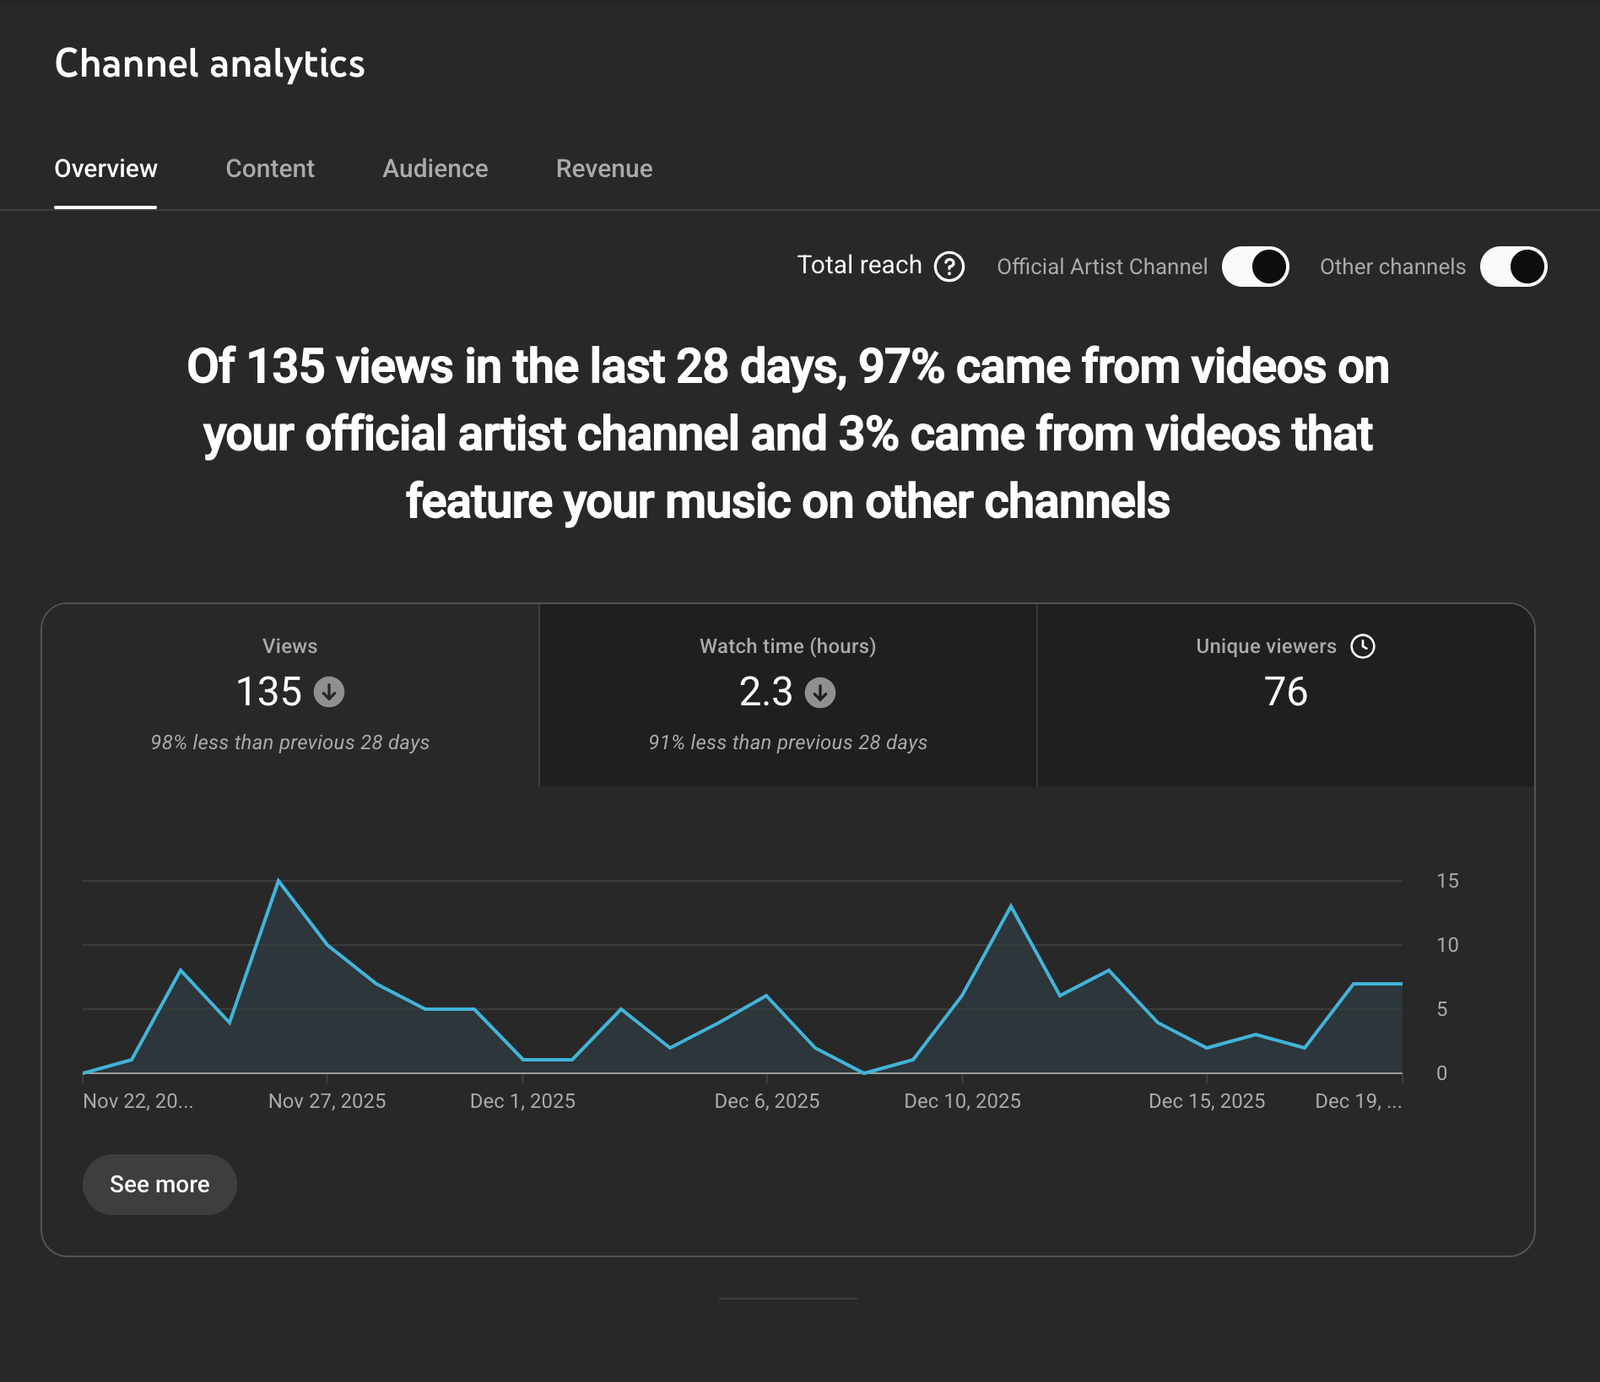Select the Watch time (hours) metric card

click(788, 694)
